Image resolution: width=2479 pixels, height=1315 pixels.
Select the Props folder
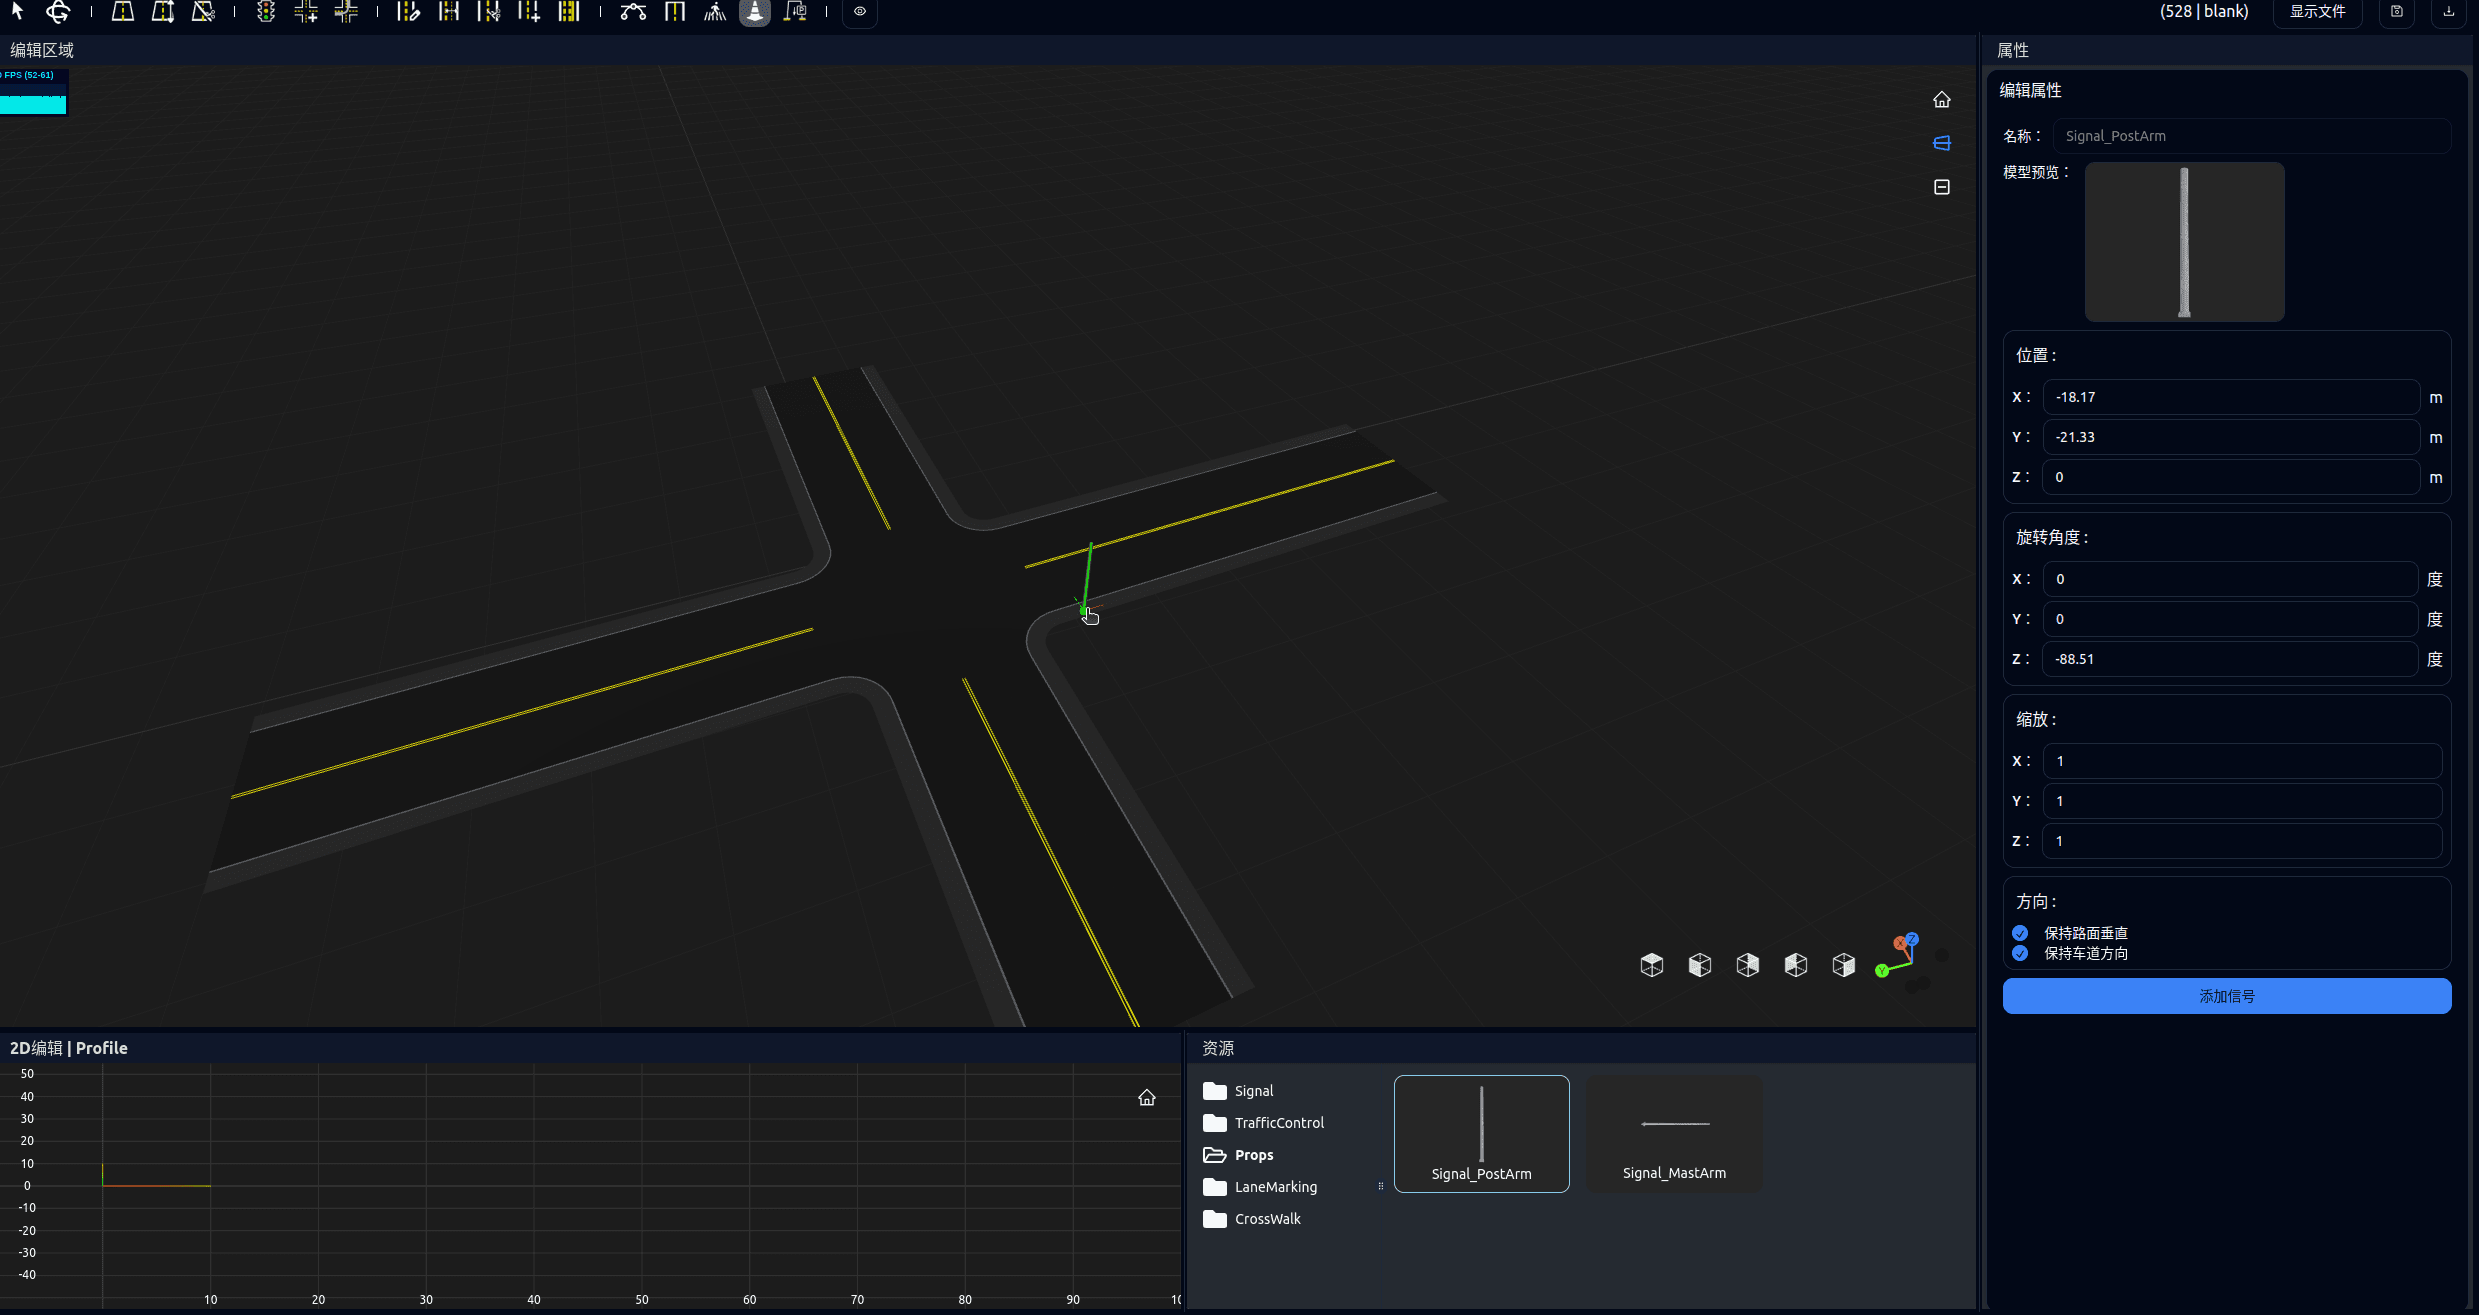[x=1238, y=1155]
